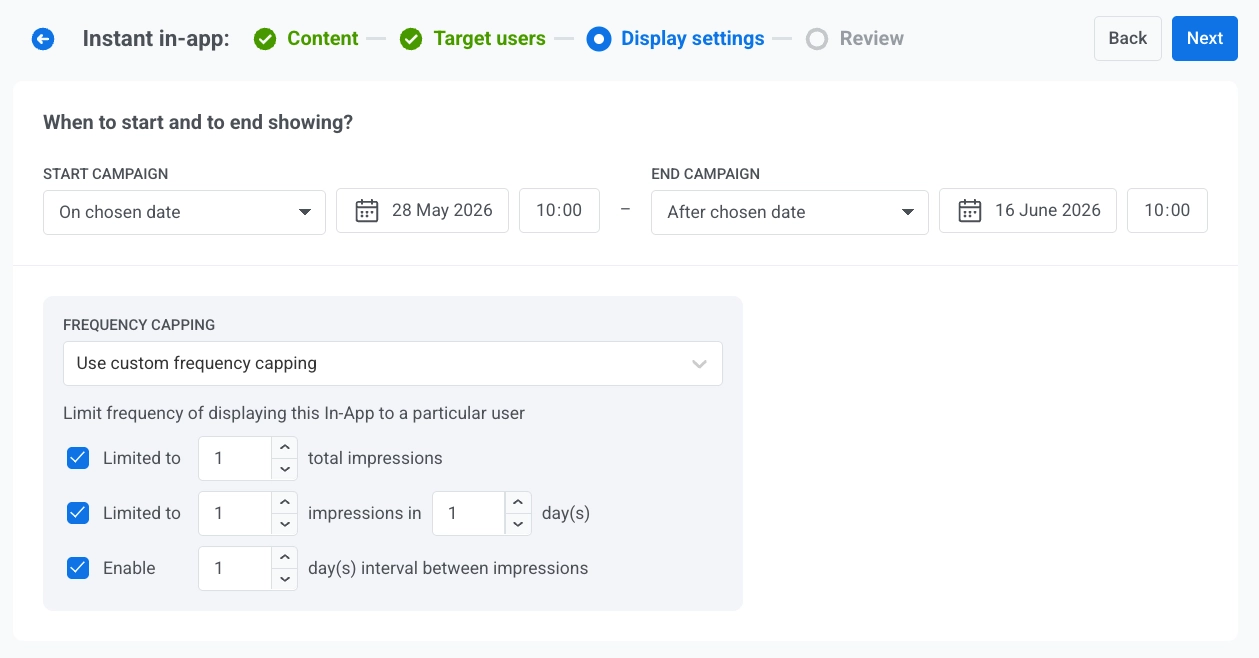Click the Next button
The image size is (1259, 658).
[1205, 38]
